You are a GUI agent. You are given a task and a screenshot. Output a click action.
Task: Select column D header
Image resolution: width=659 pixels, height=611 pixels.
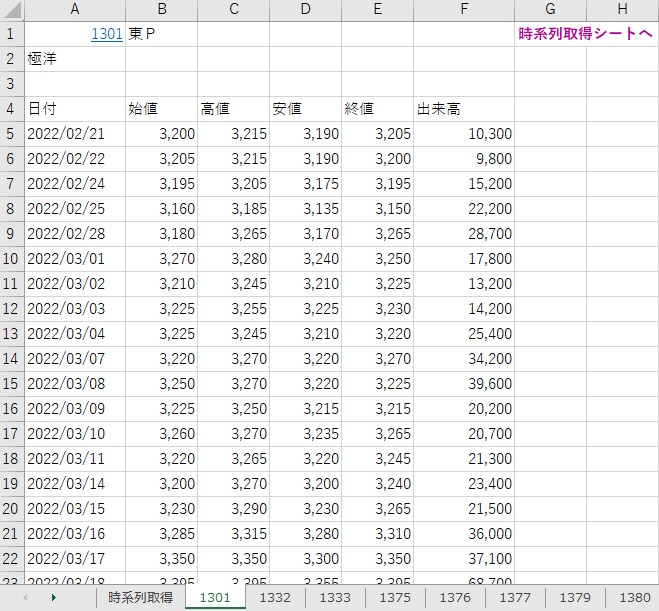306,9
